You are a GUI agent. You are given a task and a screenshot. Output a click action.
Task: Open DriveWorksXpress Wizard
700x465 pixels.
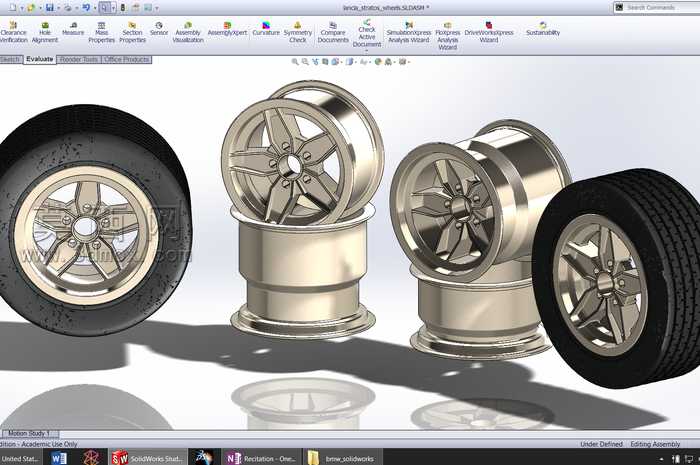tap(489, 32)
